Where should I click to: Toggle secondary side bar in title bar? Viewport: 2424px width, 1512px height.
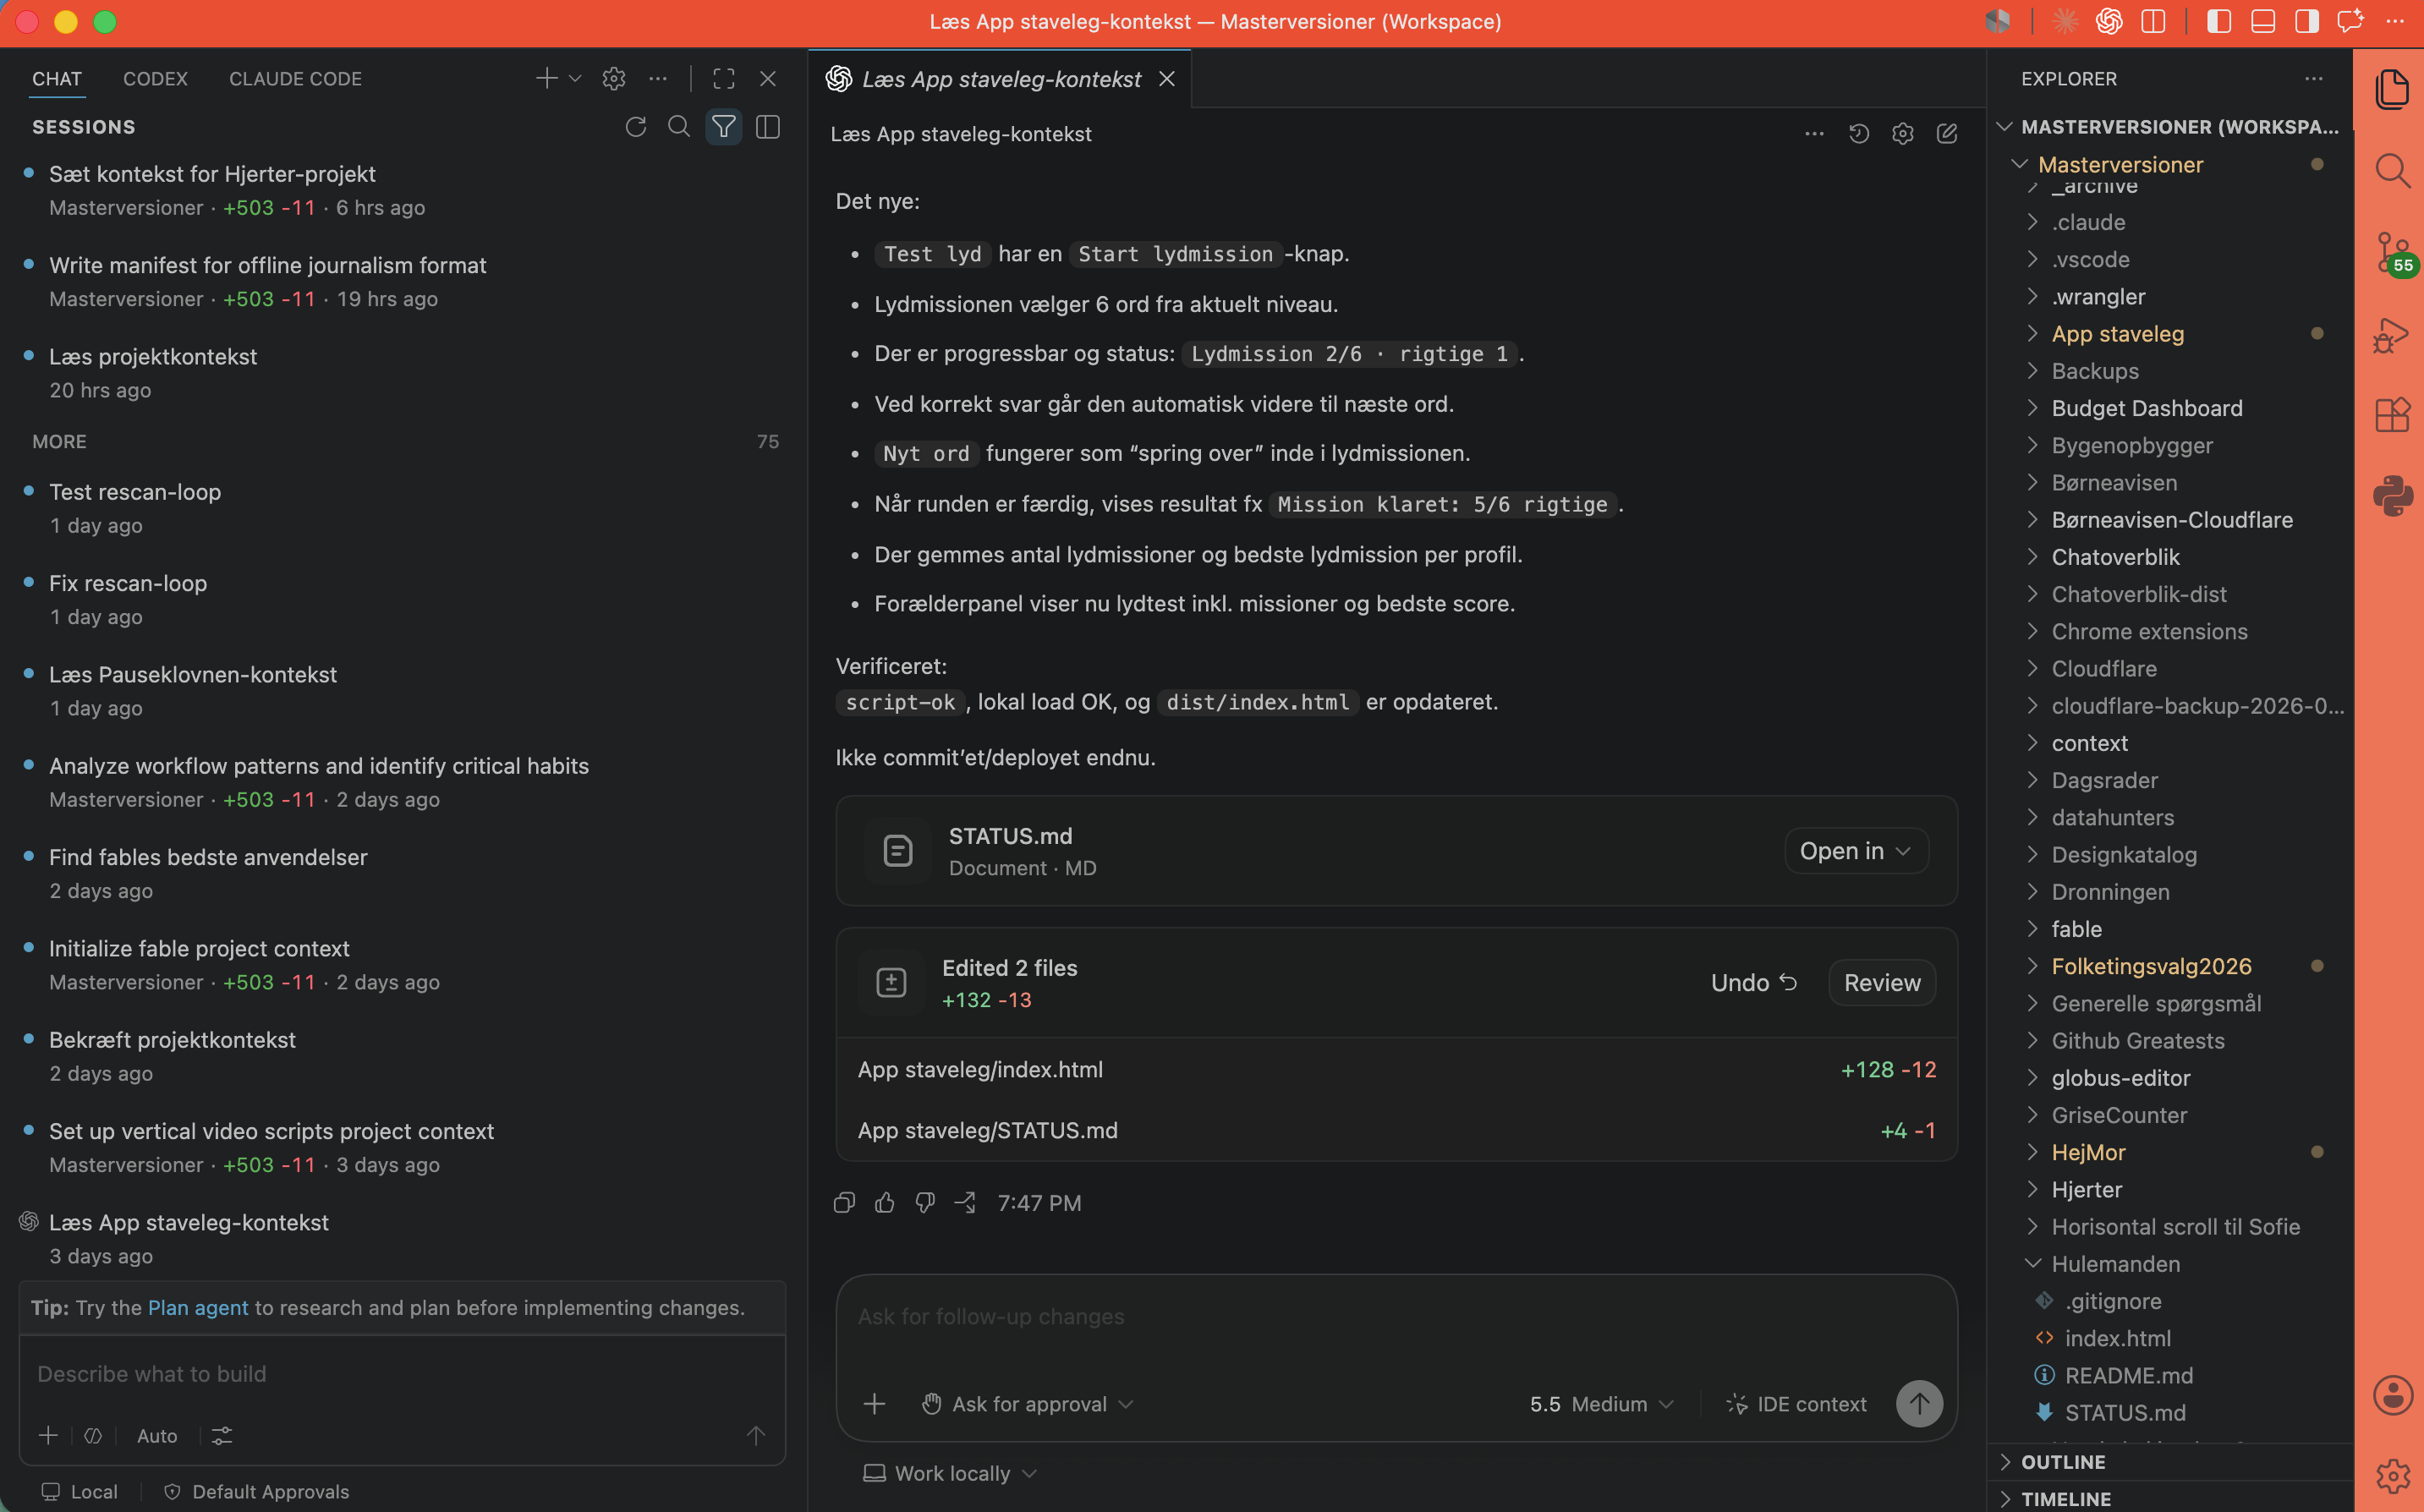2307,21
